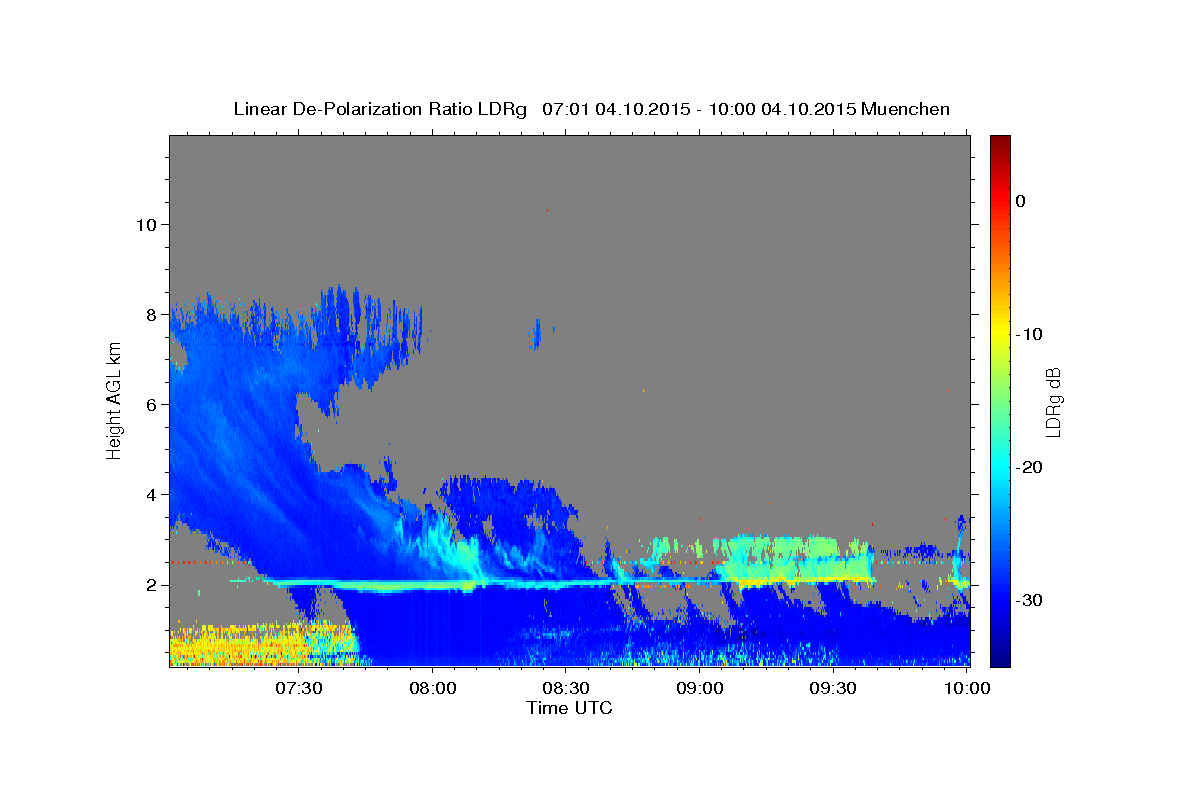Click the 07:30 time tick label
Viewport: 1200px width, 800px height.
click(299, 688)
